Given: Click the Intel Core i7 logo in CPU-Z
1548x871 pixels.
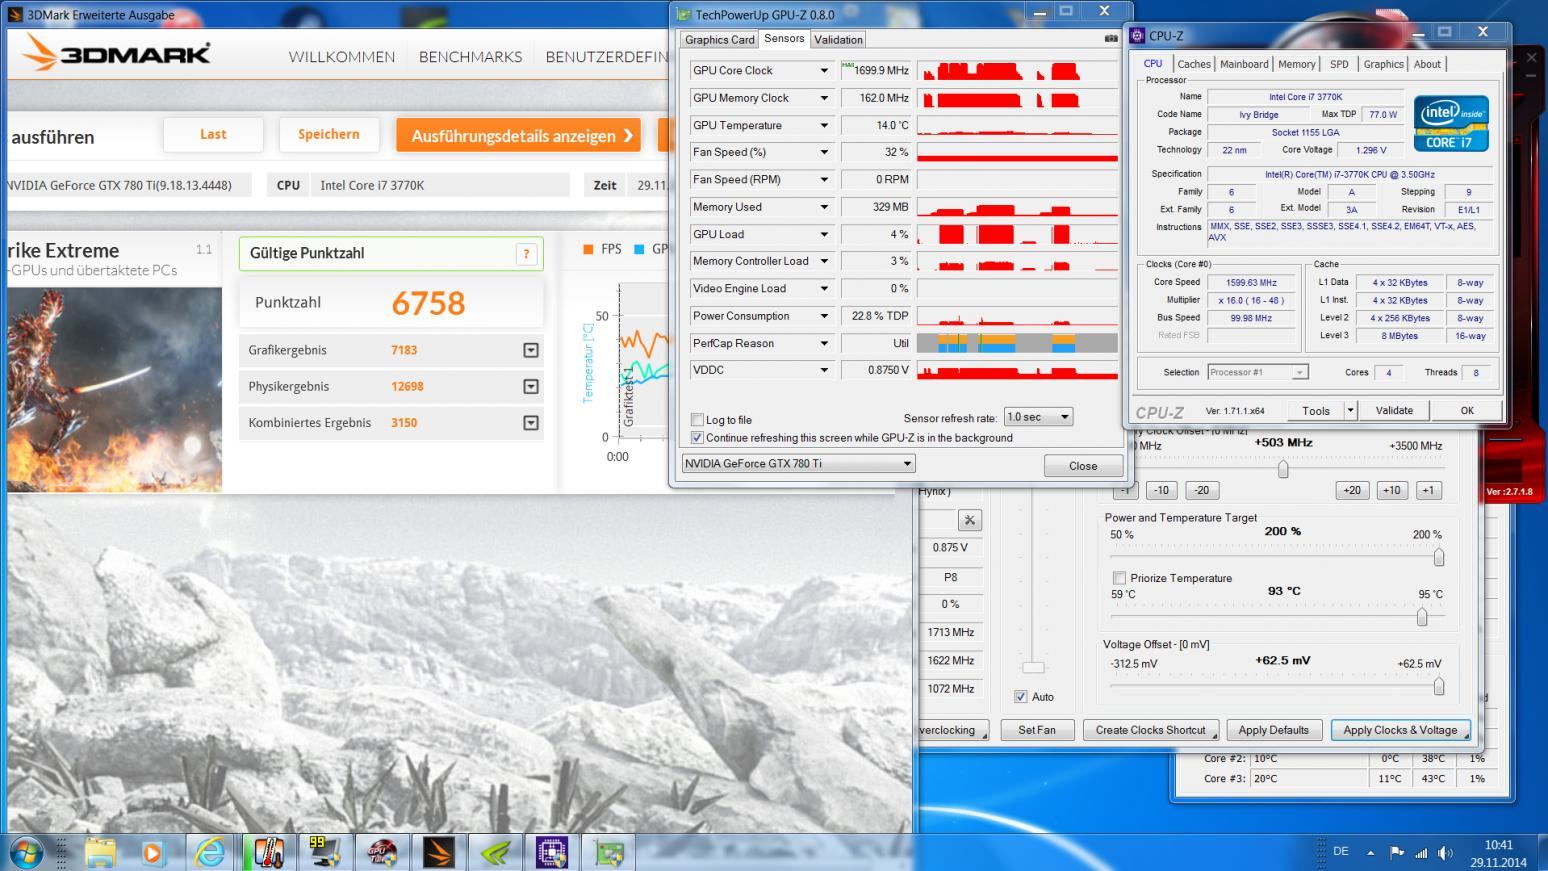Looking at the screenshot, I should (x=1450, y=123).
